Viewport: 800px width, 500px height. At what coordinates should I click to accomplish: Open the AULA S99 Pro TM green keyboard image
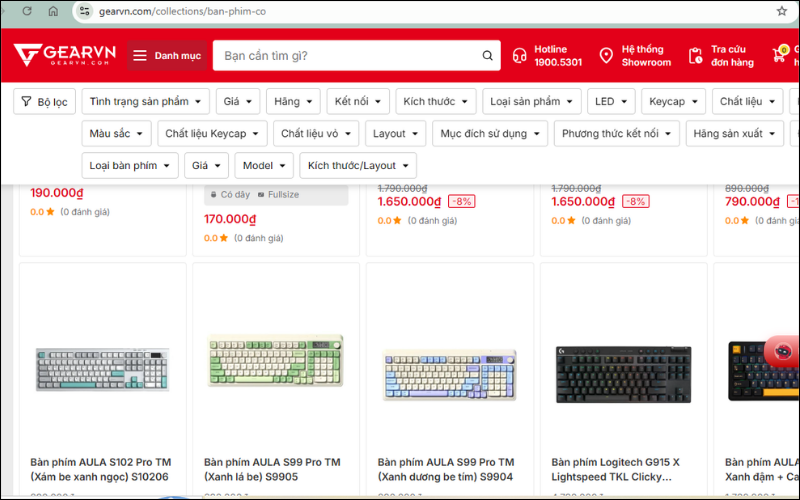point(276,361)
